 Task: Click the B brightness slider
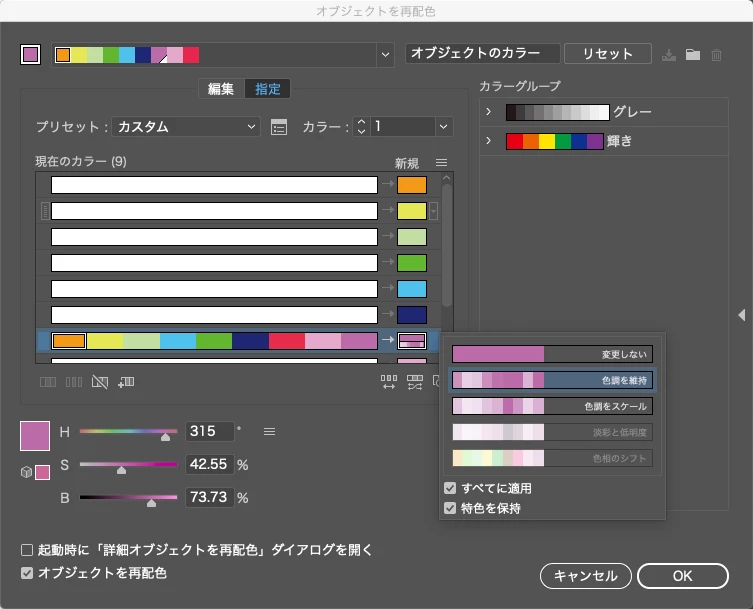point(128,498)
